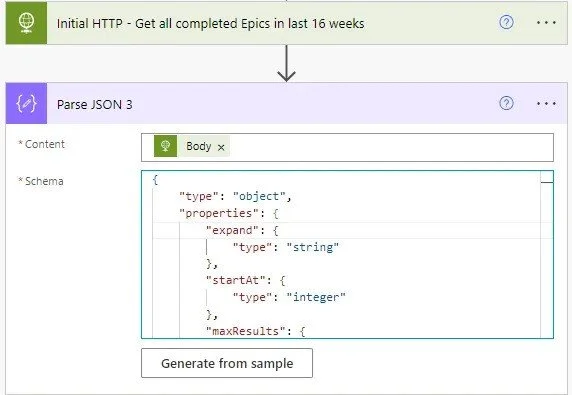Open ellipsis menu of the Initial HTTP action

click(x=546, y=23)
